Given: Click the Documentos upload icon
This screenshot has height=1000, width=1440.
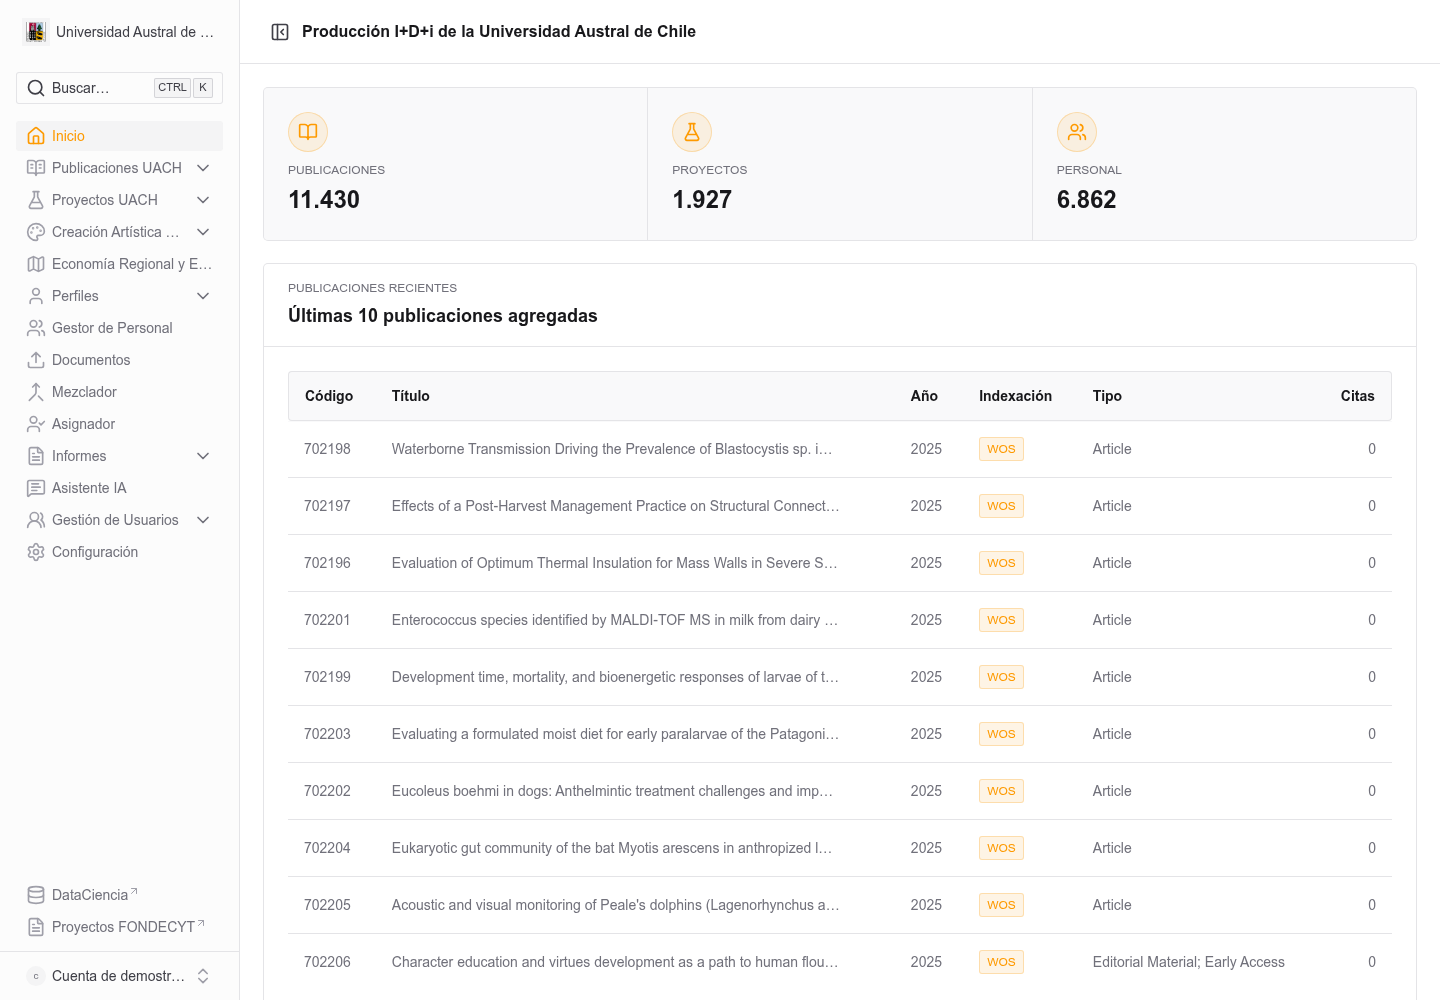Looking at the screenshot, I should tap(36, 360).
